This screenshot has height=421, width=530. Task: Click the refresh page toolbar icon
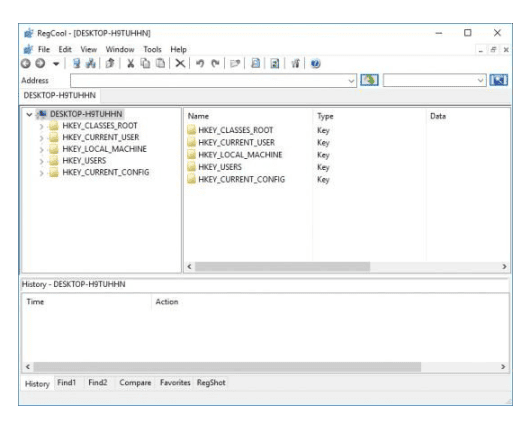(x=275, y=64)
